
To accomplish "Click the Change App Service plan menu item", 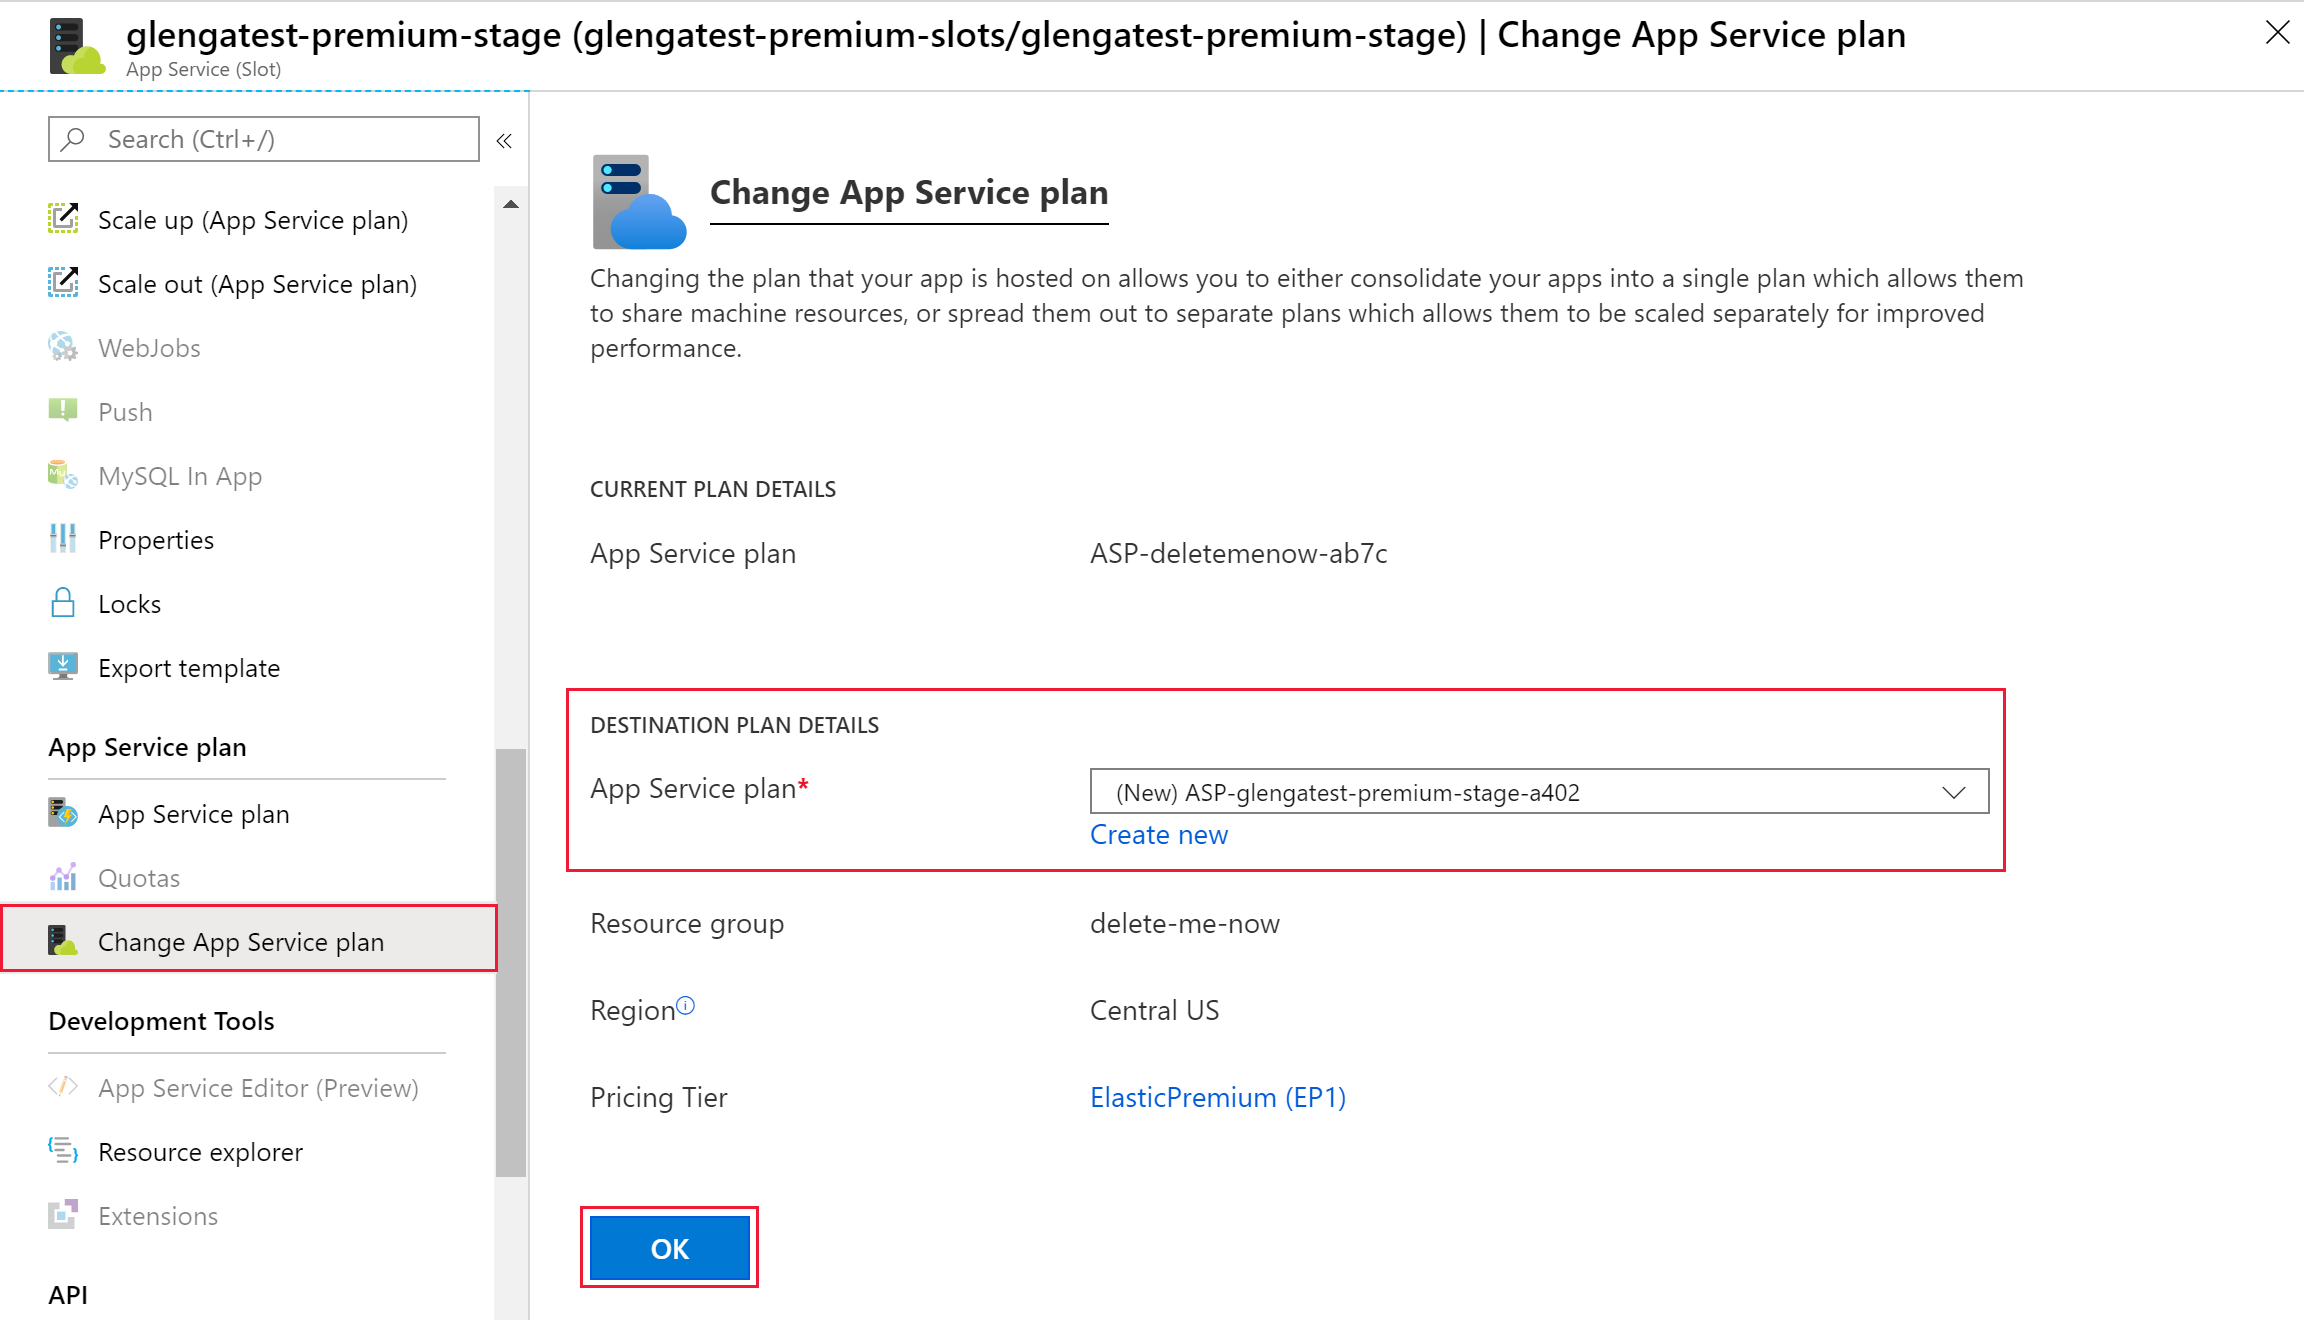I will [x=242, y=940].
